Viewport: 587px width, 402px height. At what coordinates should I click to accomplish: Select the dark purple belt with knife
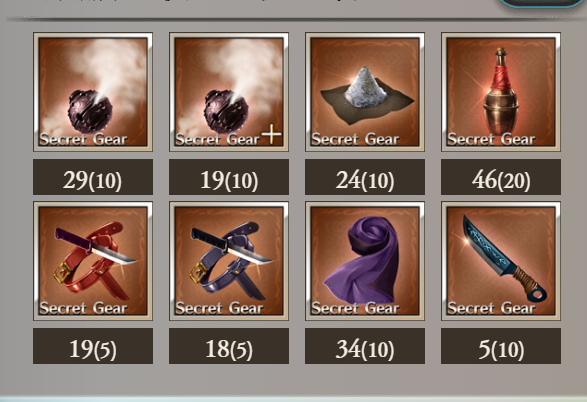click(x=229, y=261)
